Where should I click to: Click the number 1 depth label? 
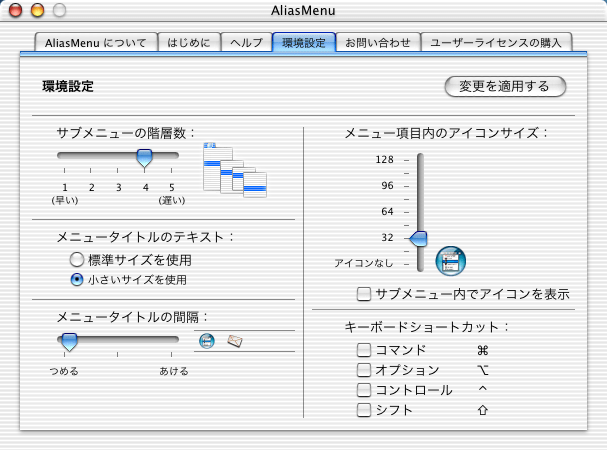65,187
